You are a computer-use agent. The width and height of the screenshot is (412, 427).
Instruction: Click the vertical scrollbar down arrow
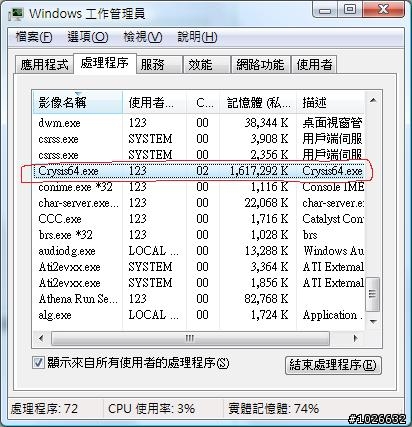coord(373,321)
